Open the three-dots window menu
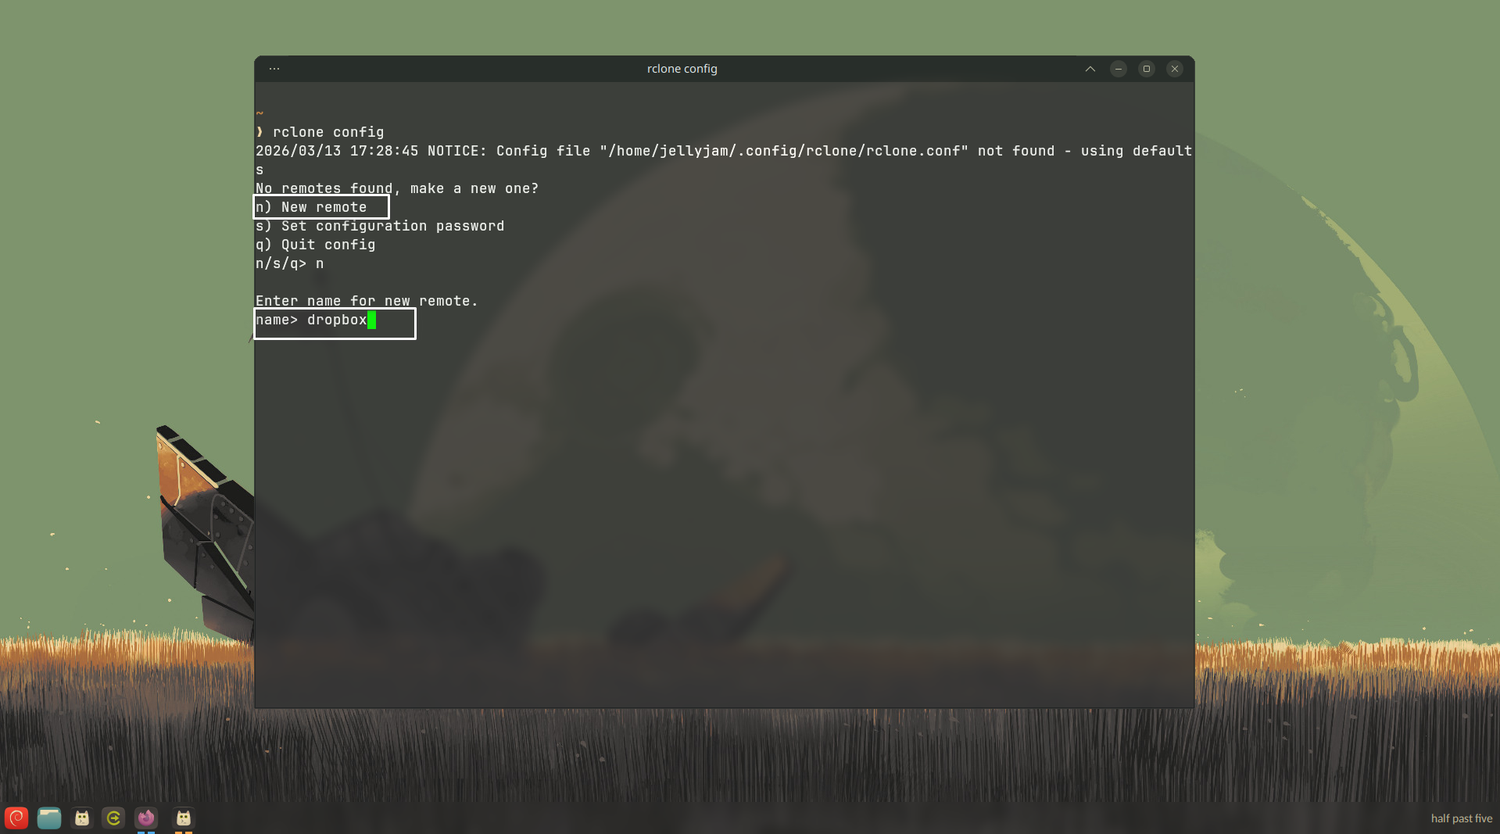Screen dimensions: 1500x834 tap(274, 69)
